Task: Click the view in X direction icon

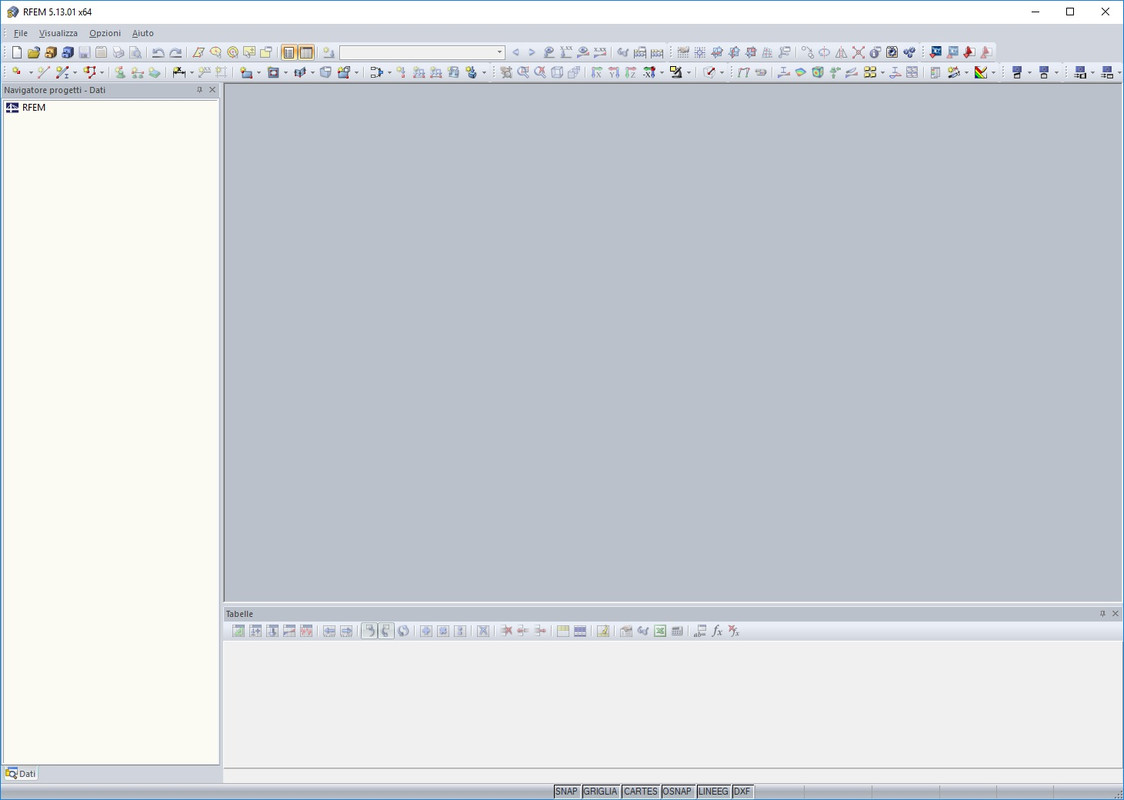Action: [x=596, y=72]
